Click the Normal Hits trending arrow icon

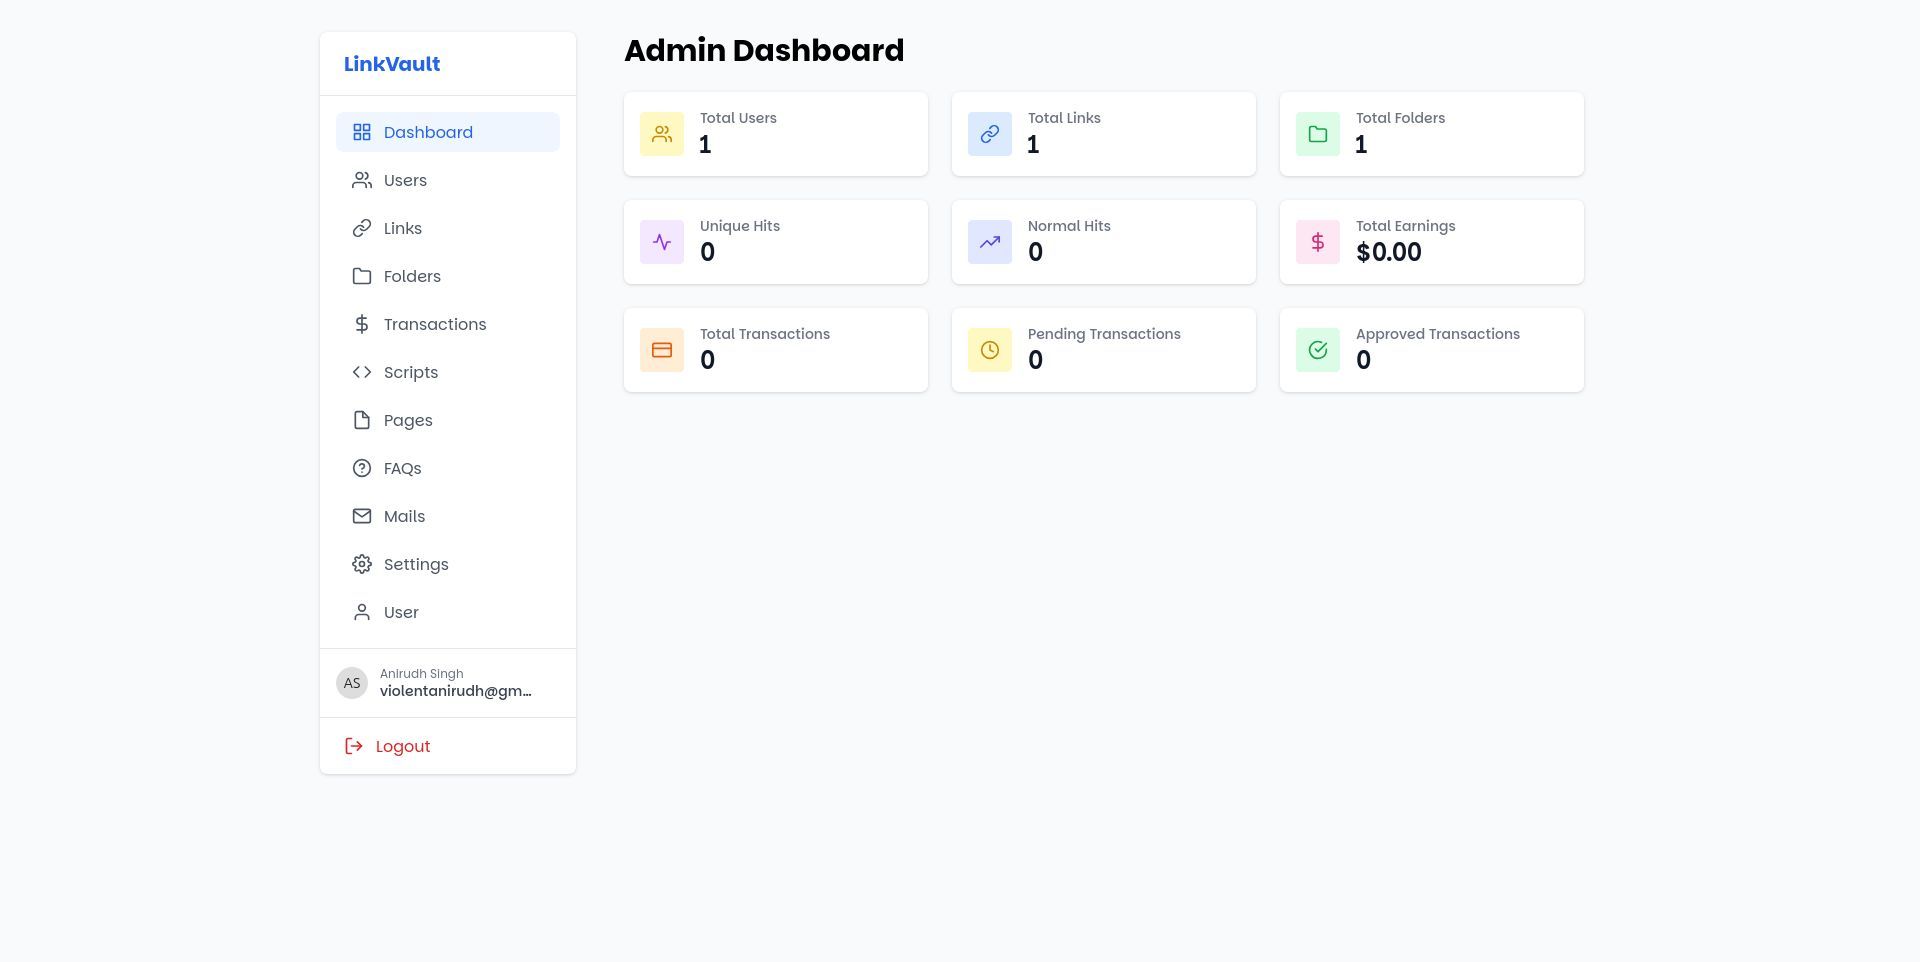(x=990, y=242)
